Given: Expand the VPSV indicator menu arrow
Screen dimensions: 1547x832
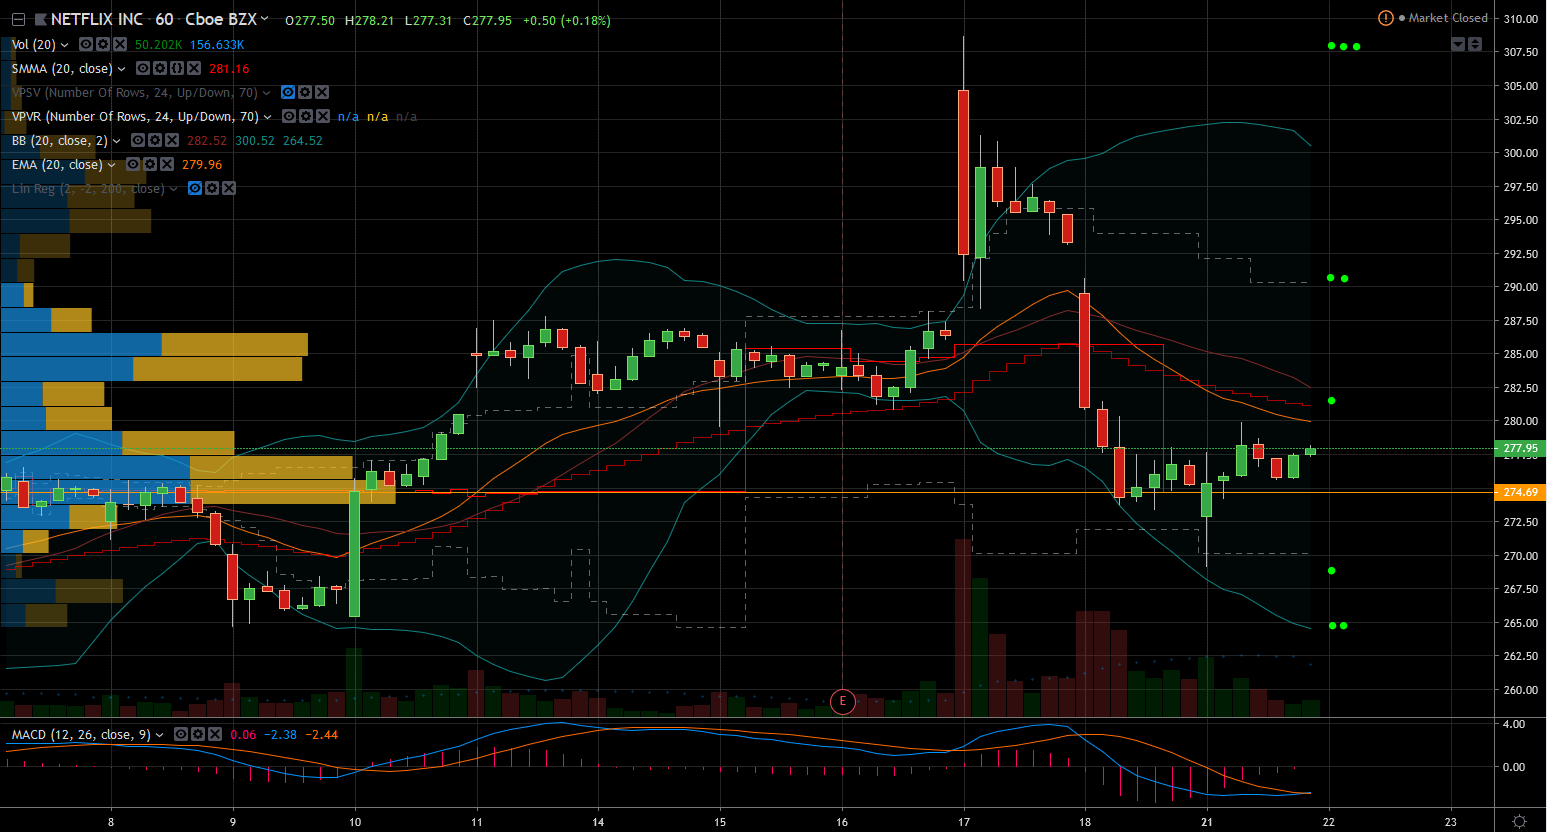Looking at the screenshot, I should (x=267, y=93).
